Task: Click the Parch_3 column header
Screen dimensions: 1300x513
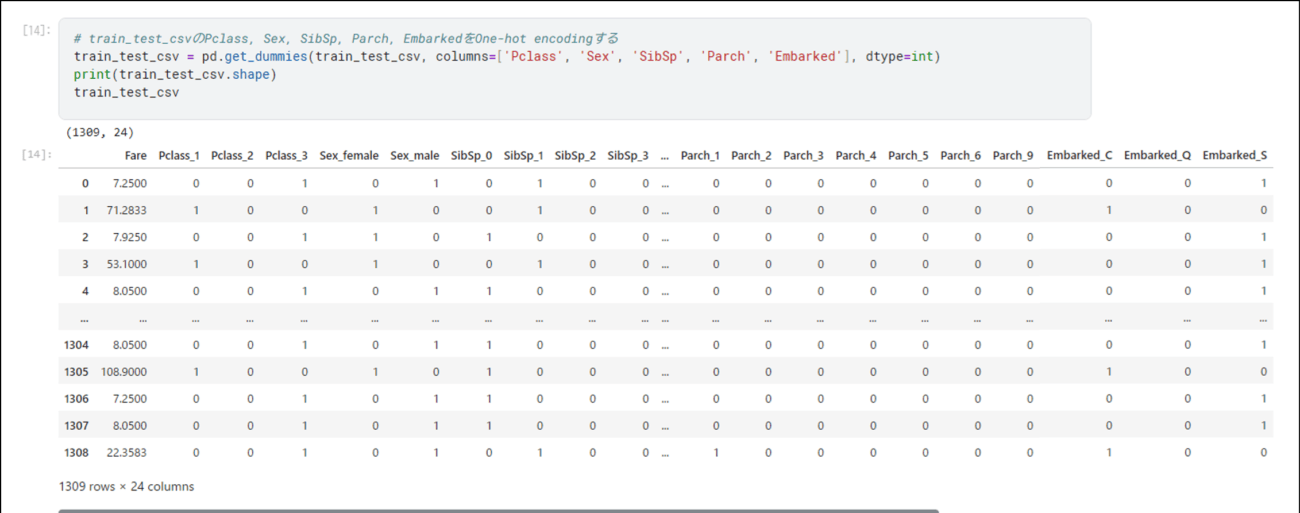Action: pos(803,156)
